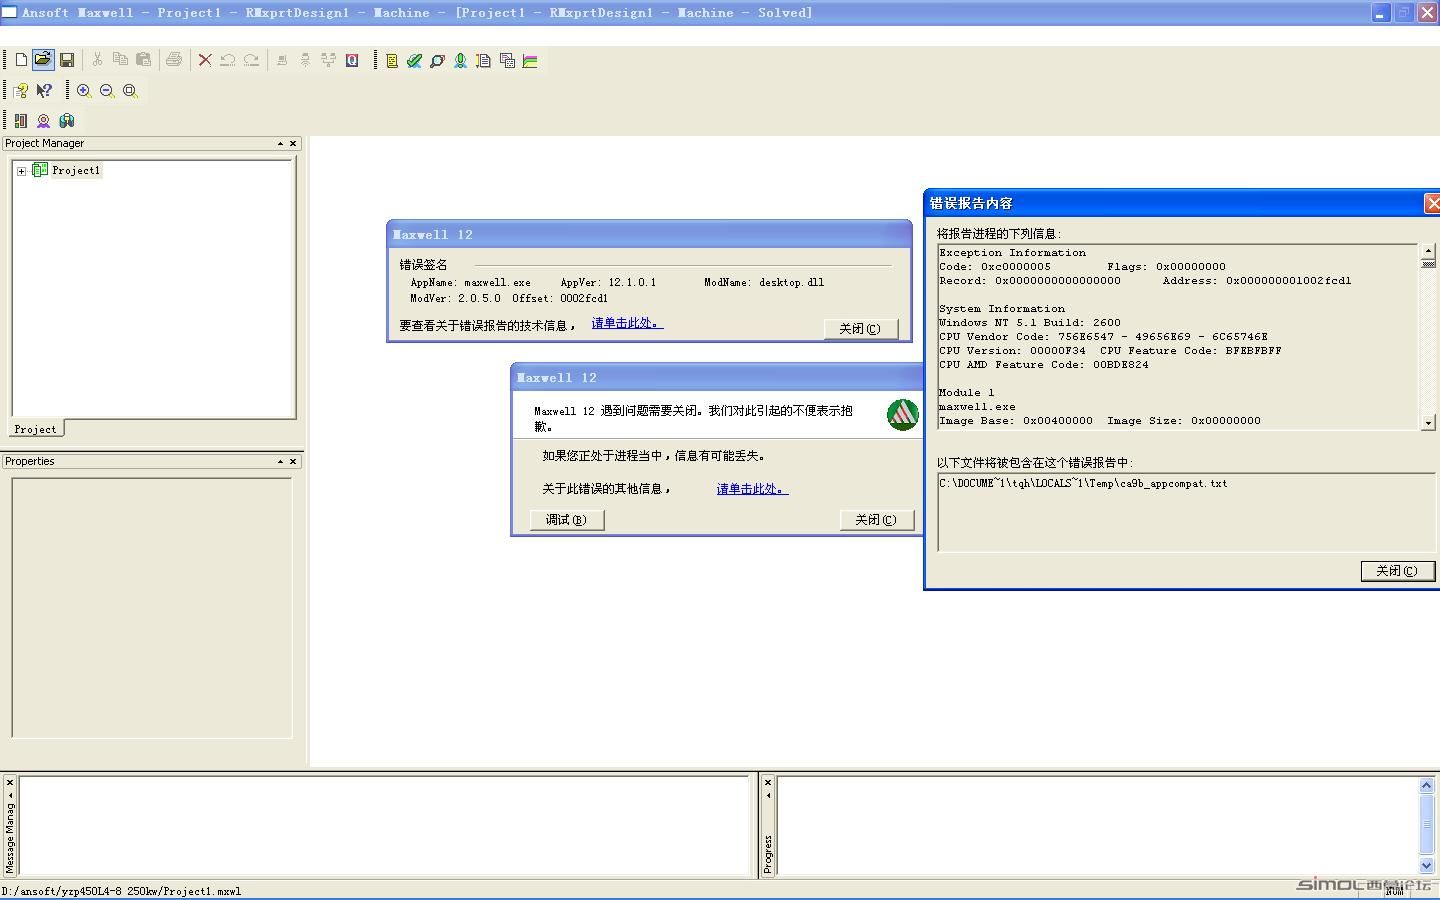The height and width of the screenshot is (900, 1440).
Task: Close the Properties panel
Action: point(293,461)
